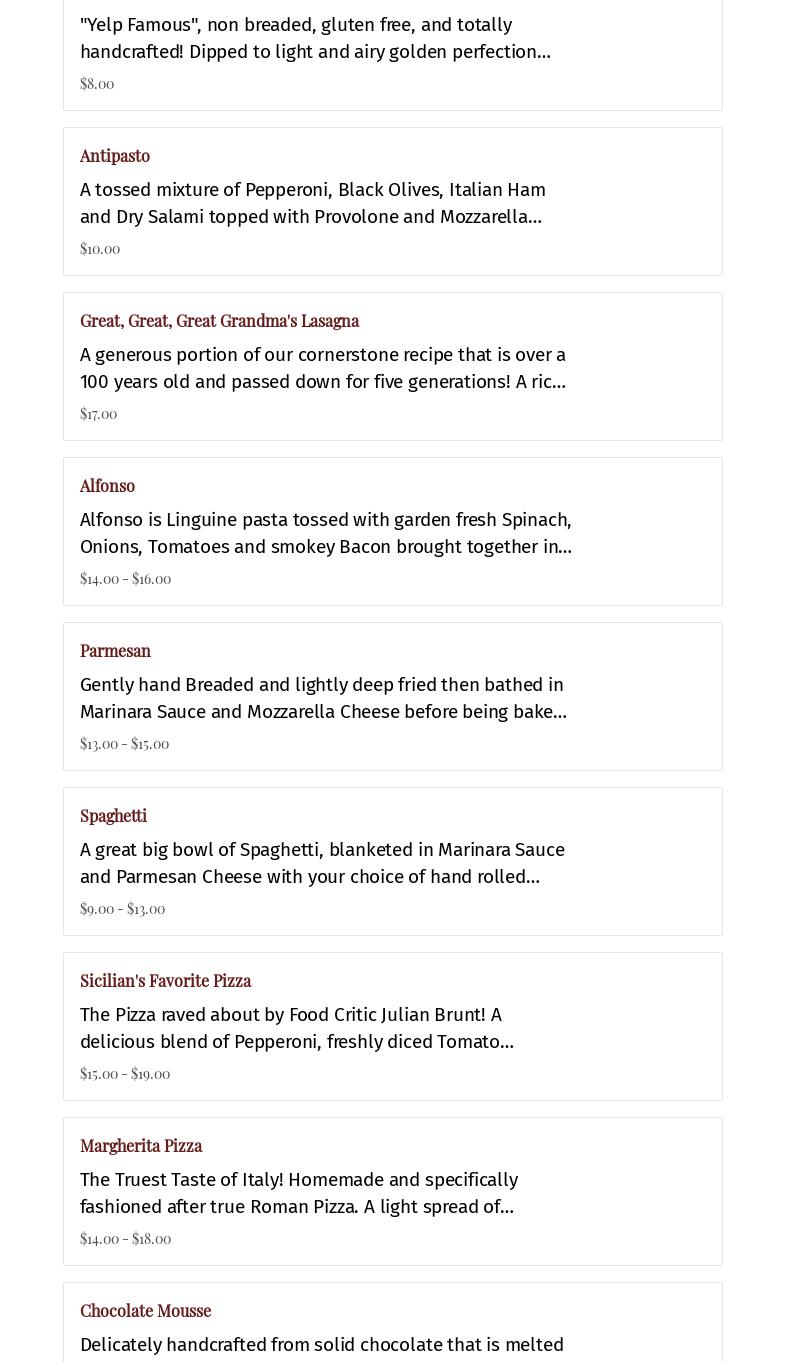Click the $10.00 Antipasto price
Image resolution: width=785 pixels, height=1362 pixels.
(x=100, y=249)
